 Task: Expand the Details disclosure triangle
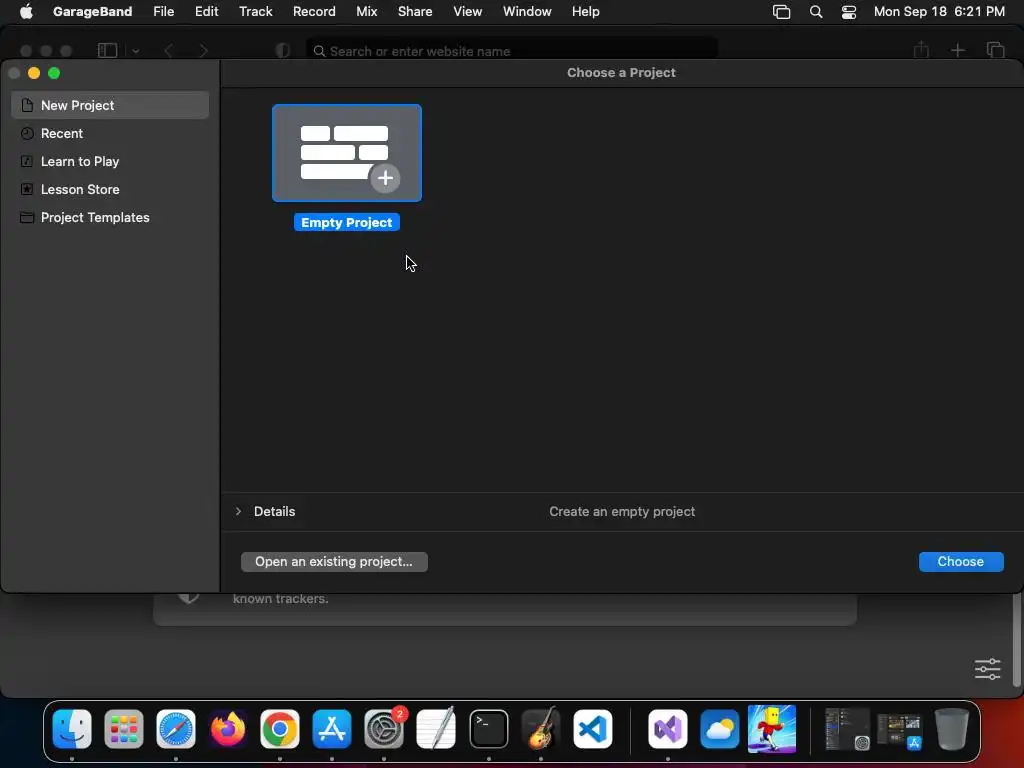(x=238, y=511)
